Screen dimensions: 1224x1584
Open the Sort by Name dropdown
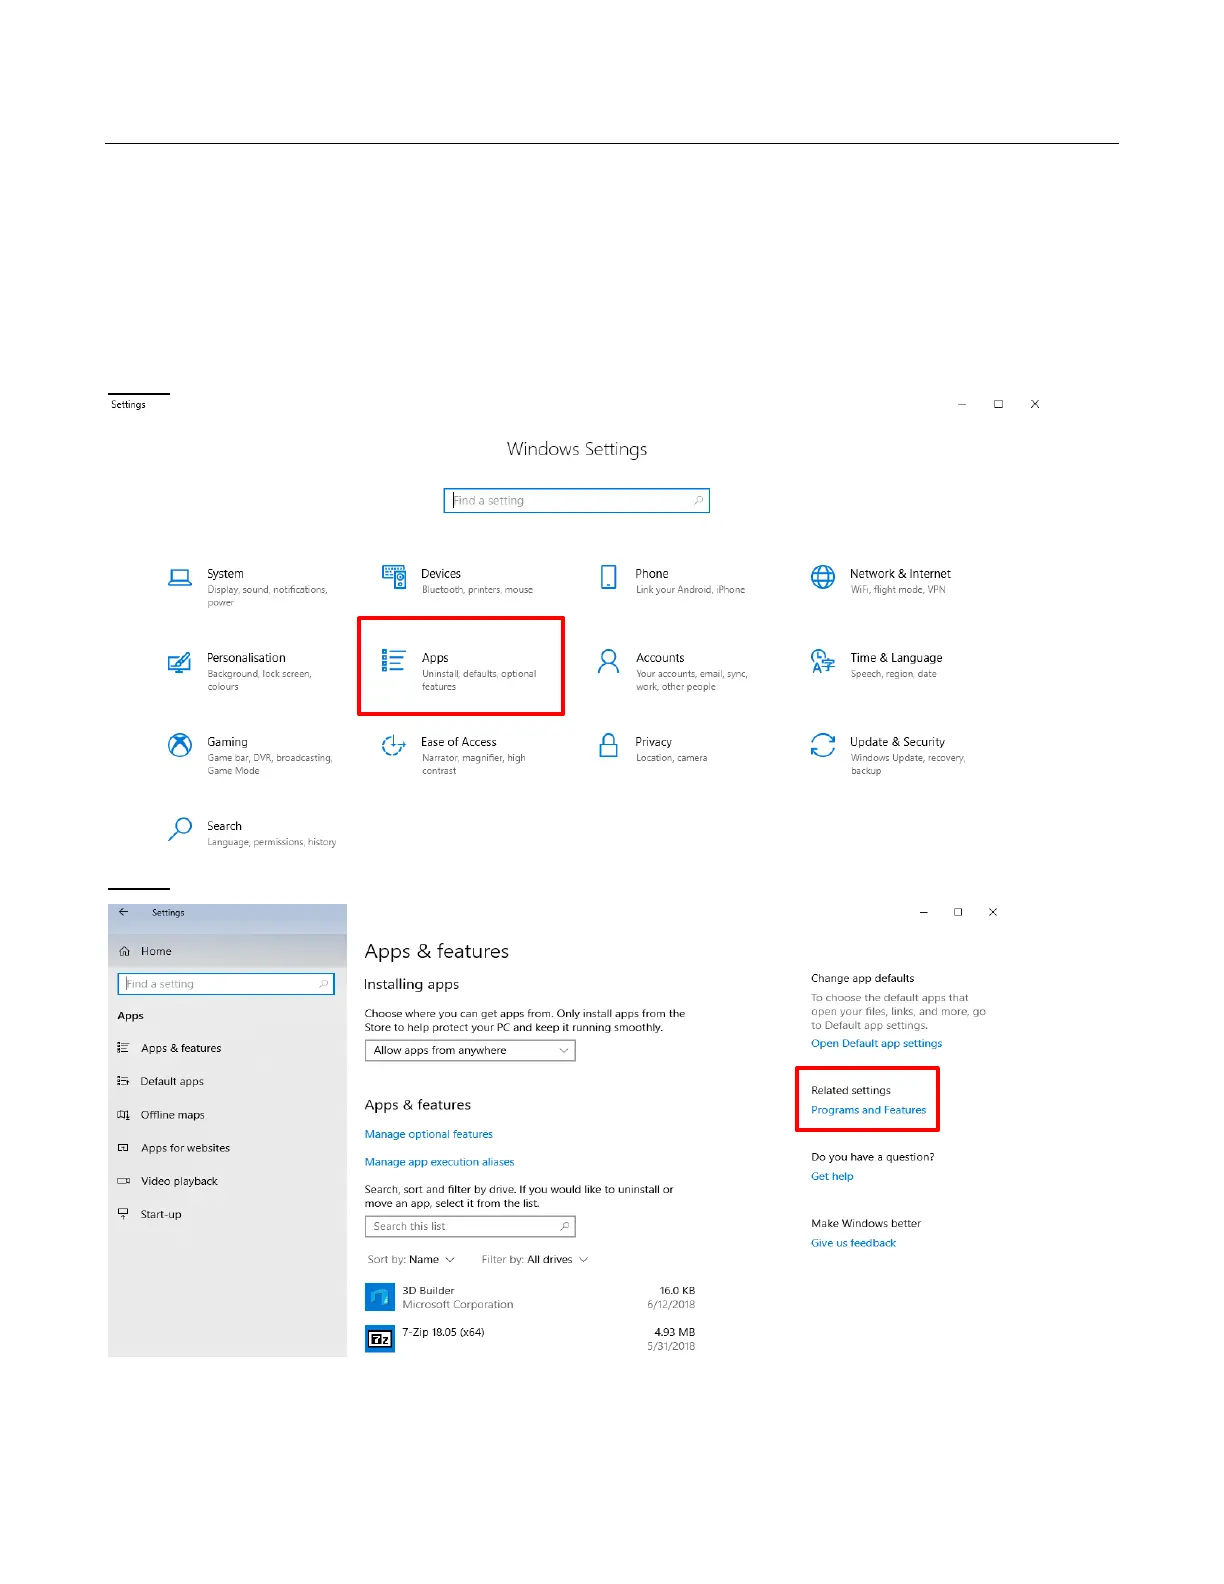pyautogui.click(x=411, y=1259)
